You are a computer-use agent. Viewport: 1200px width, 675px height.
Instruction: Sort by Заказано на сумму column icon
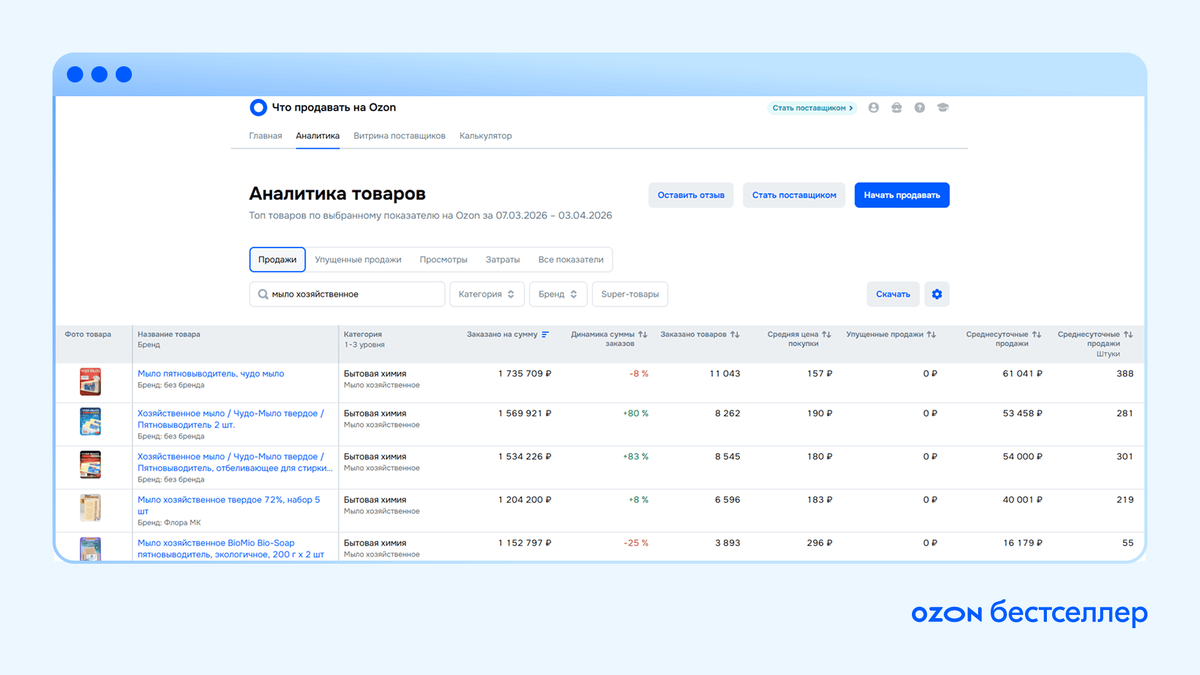pyautogui.click(x=545, y=334)
